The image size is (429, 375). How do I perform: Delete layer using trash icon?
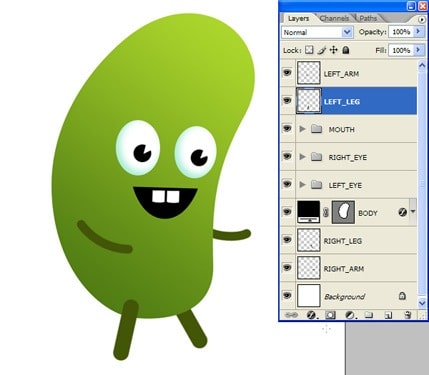coord(407,315)
